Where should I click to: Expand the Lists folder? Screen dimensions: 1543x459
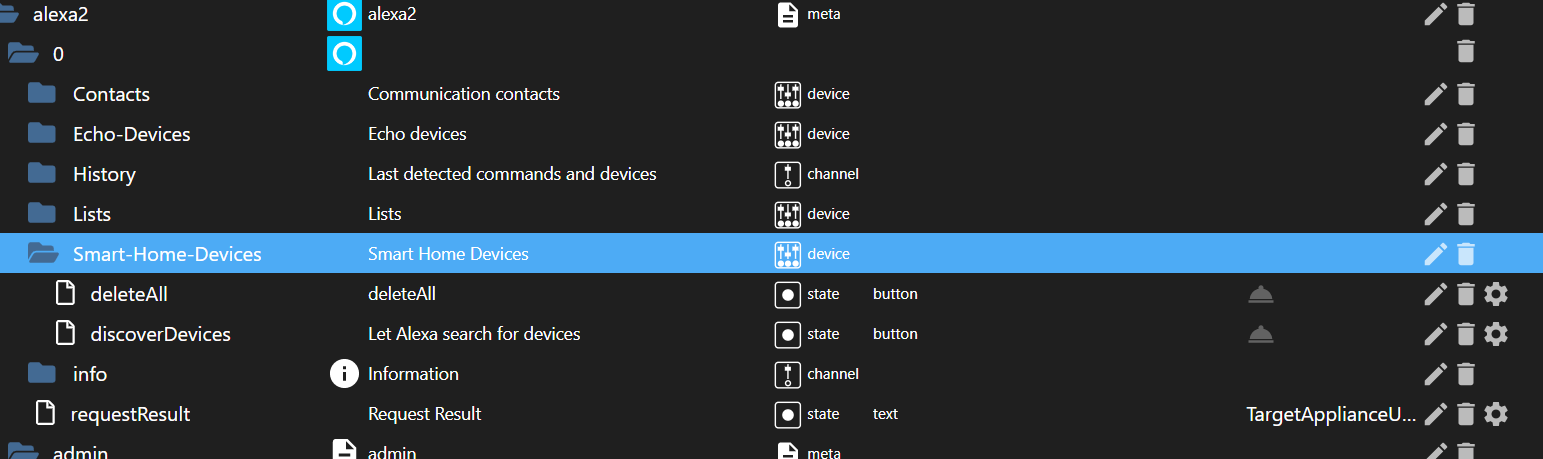tap(42, 214)
